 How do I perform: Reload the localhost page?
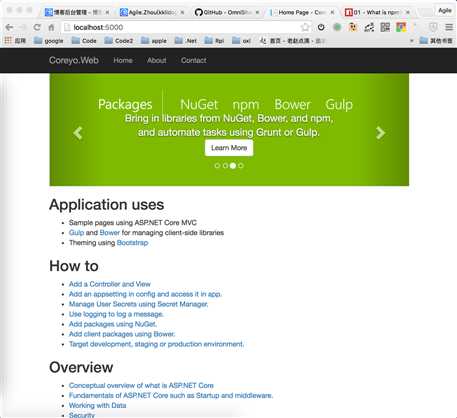click(x=37, y=27)
